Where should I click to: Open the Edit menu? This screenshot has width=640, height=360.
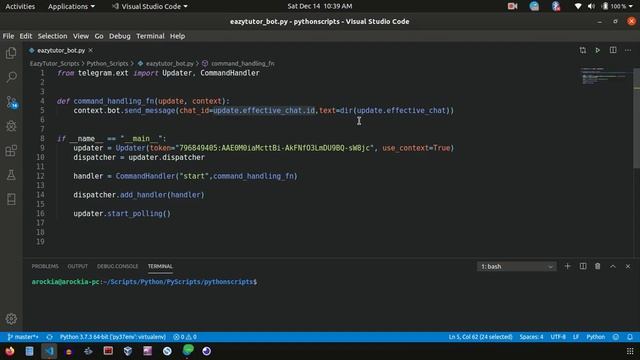coord(26,36)
